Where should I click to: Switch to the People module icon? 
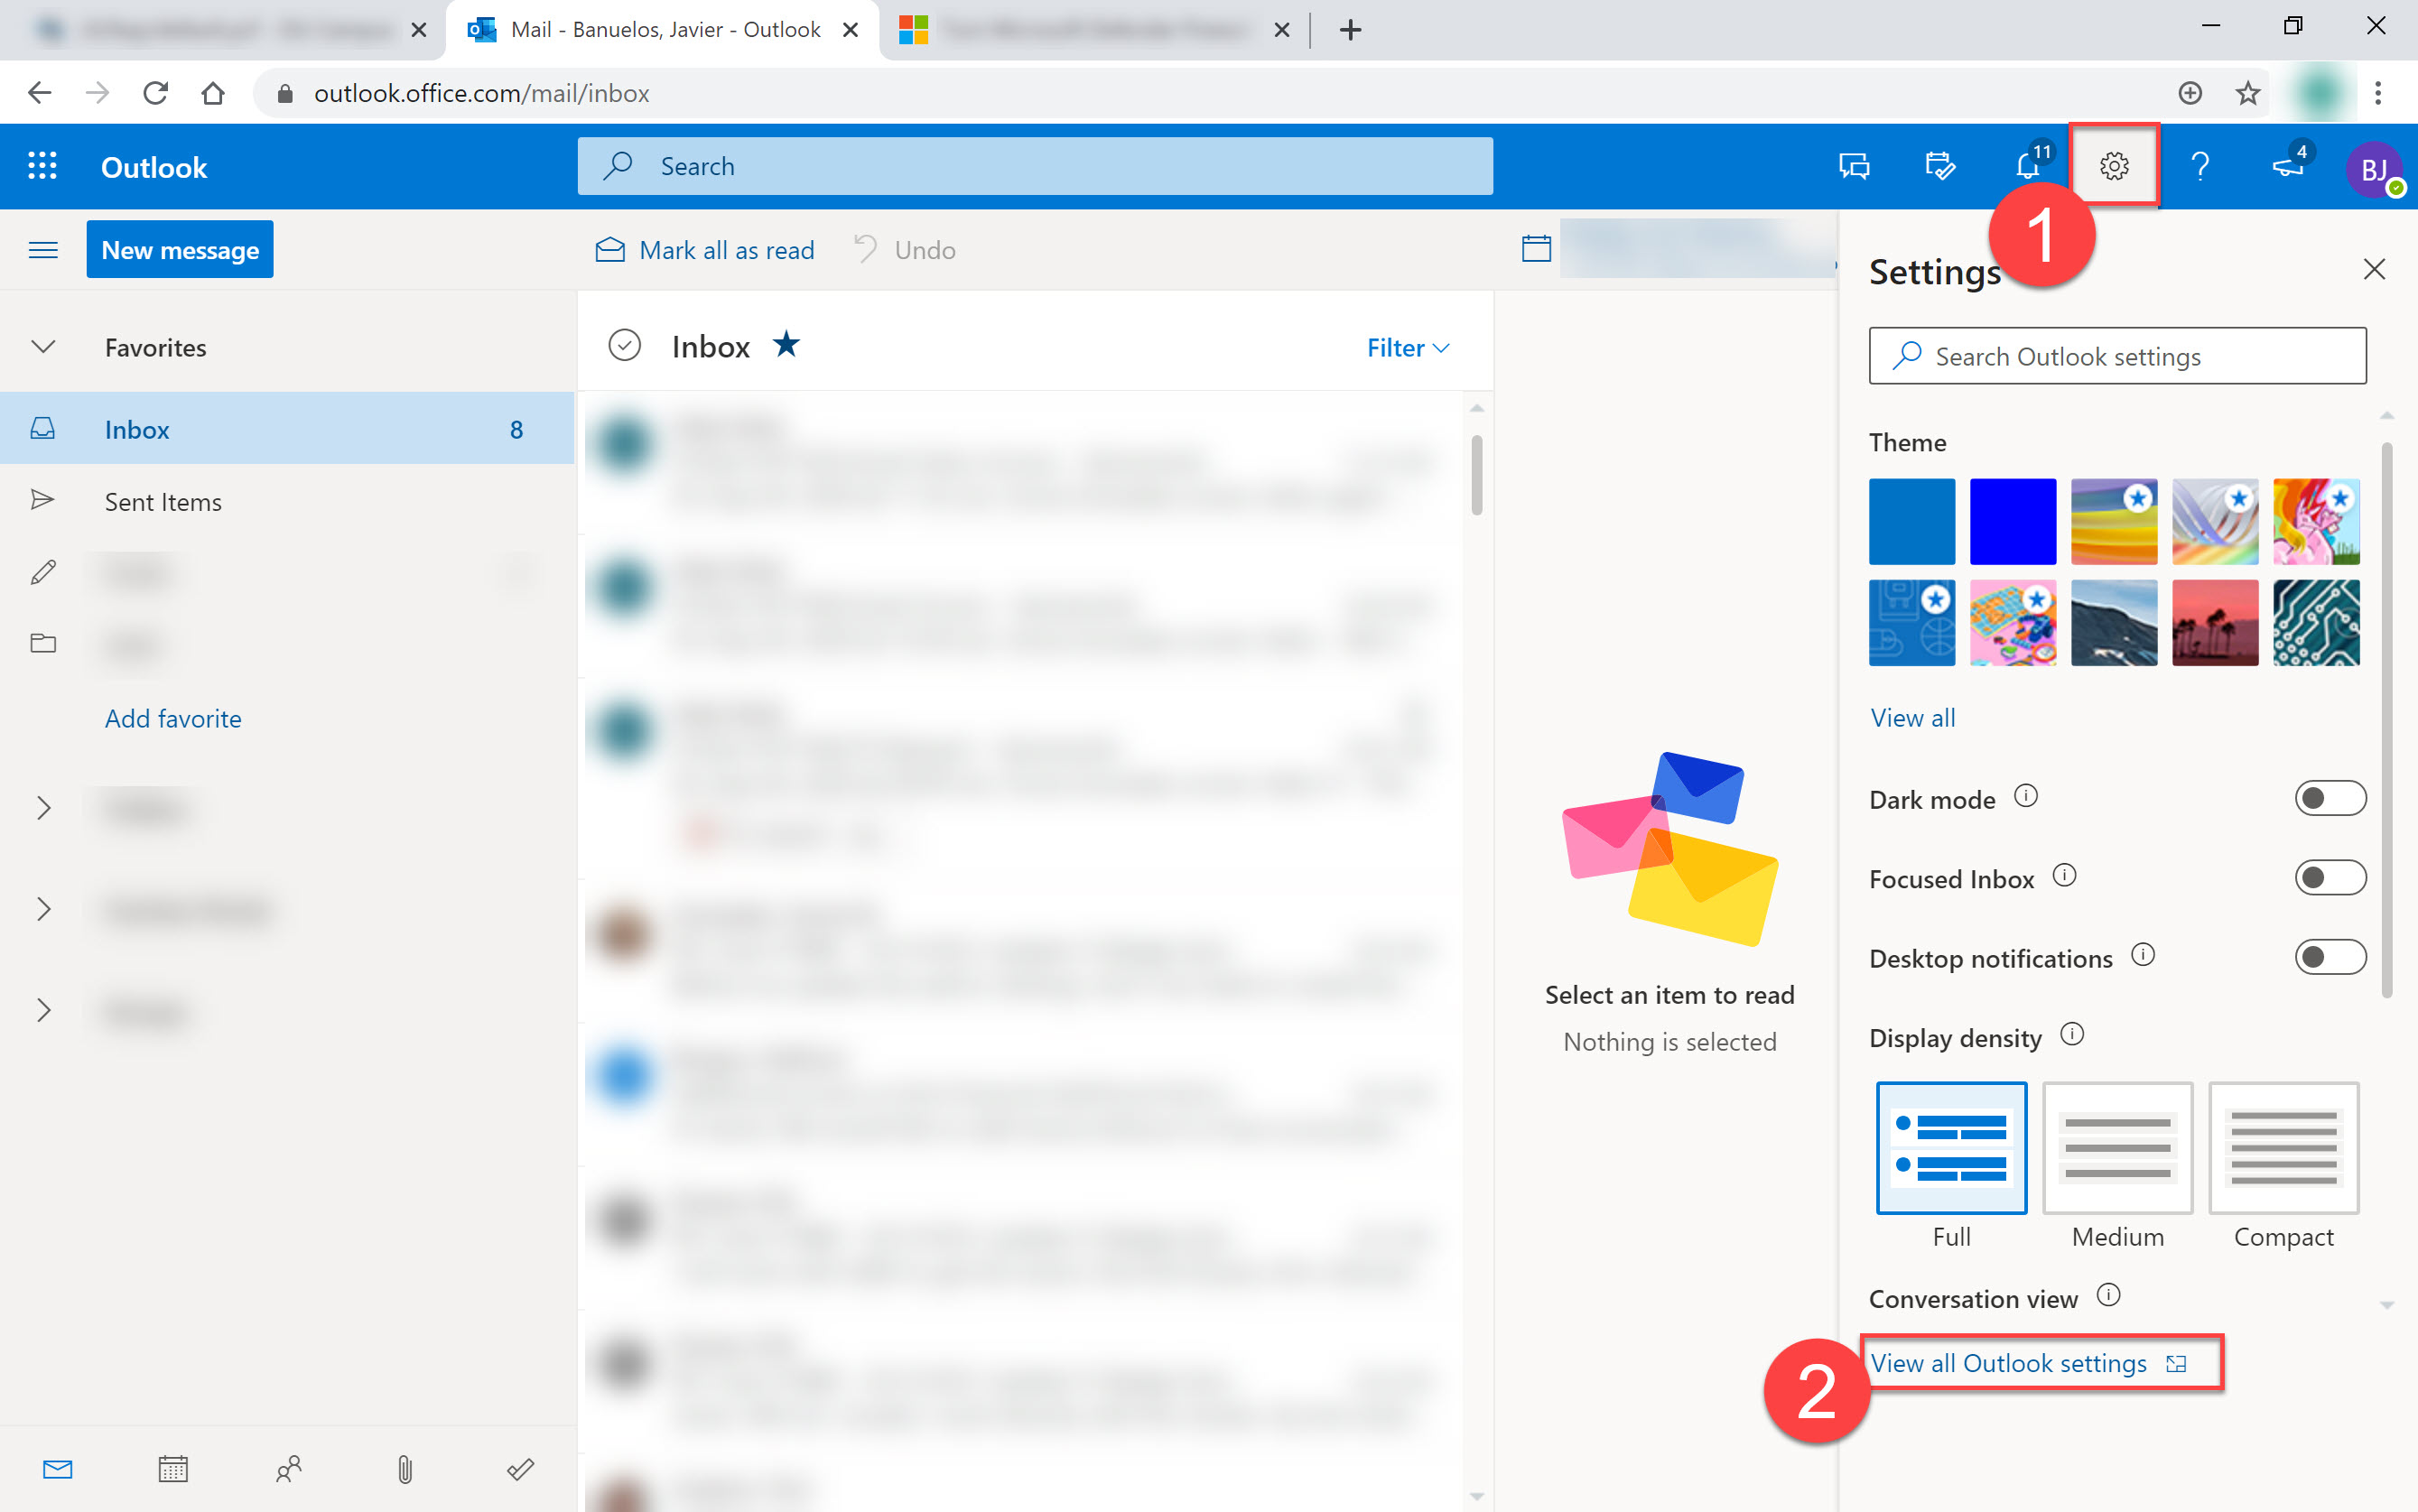[x=289, y=1469]
